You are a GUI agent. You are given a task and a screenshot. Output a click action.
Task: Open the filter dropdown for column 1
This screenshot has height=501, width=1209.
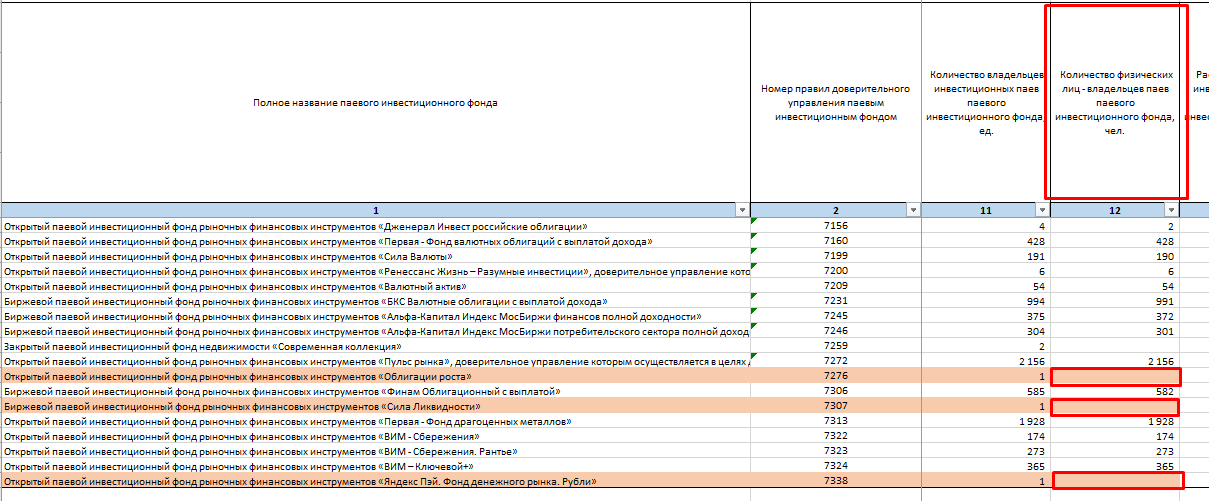(741, 210)
